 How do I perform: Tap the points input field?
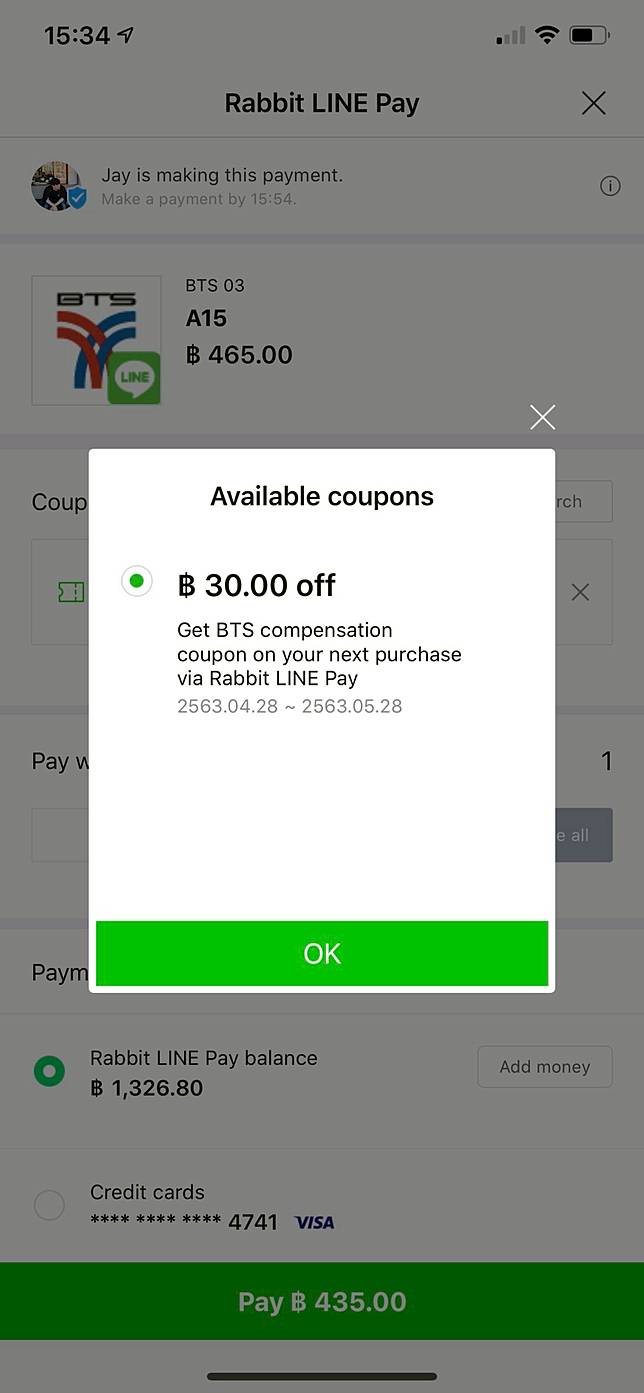point(60,835)
